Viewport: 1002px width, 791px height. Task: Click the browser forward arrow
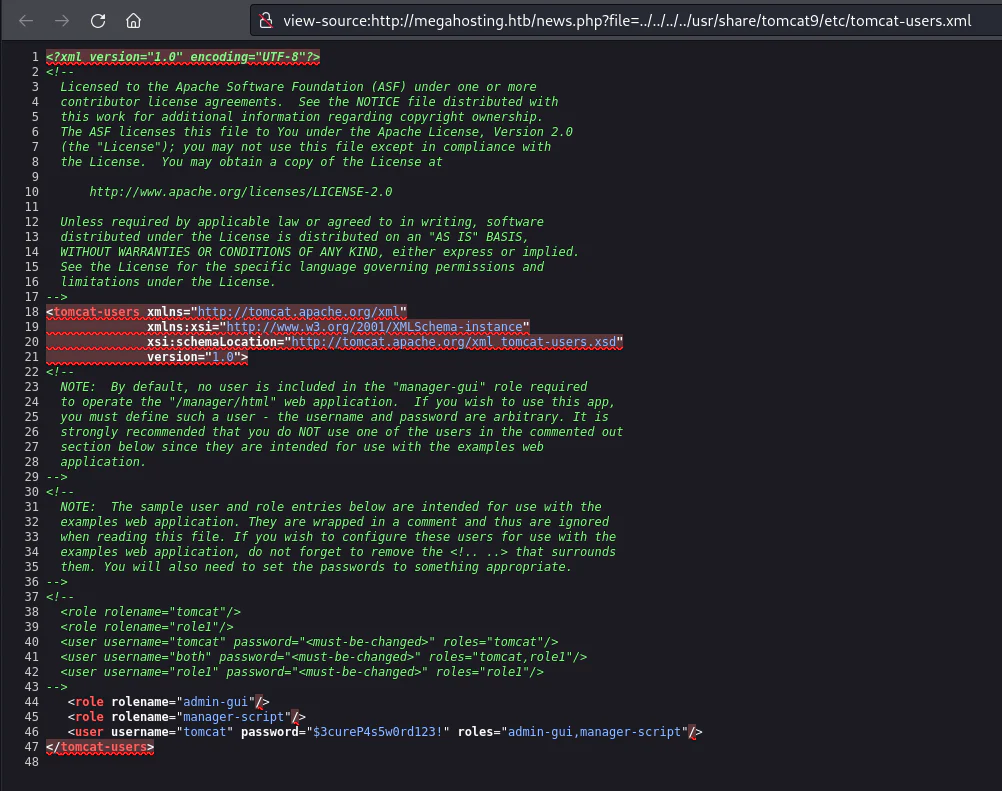[x=62, y=21]
